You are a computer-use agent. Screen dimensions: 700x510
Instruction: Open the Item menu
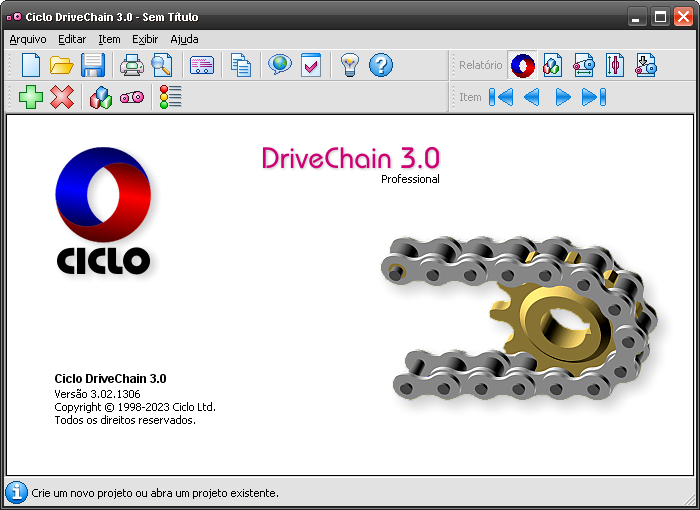click(x=109, y=39)
